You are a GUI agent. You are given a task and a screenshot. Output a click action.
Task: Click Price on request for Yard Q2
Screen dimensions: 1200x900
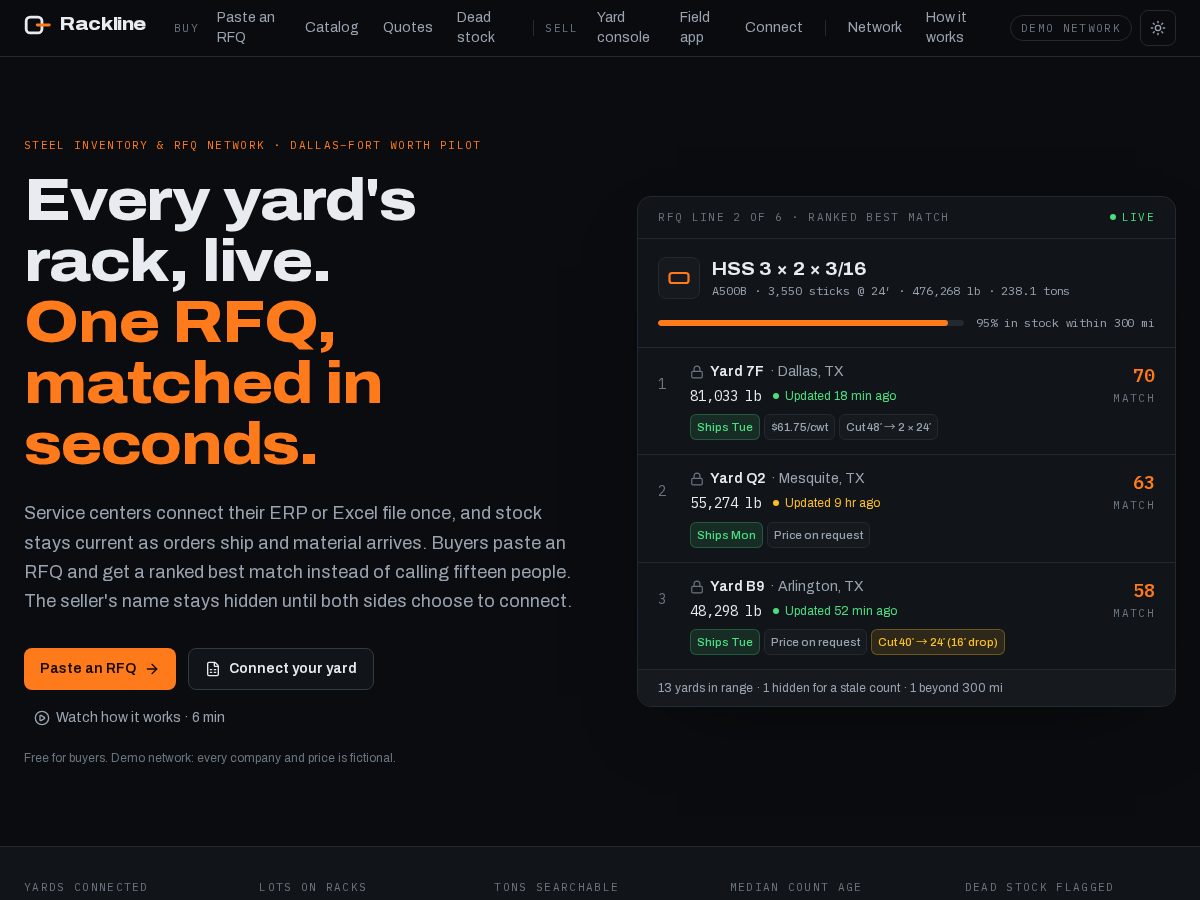click(x=819, y=535)
